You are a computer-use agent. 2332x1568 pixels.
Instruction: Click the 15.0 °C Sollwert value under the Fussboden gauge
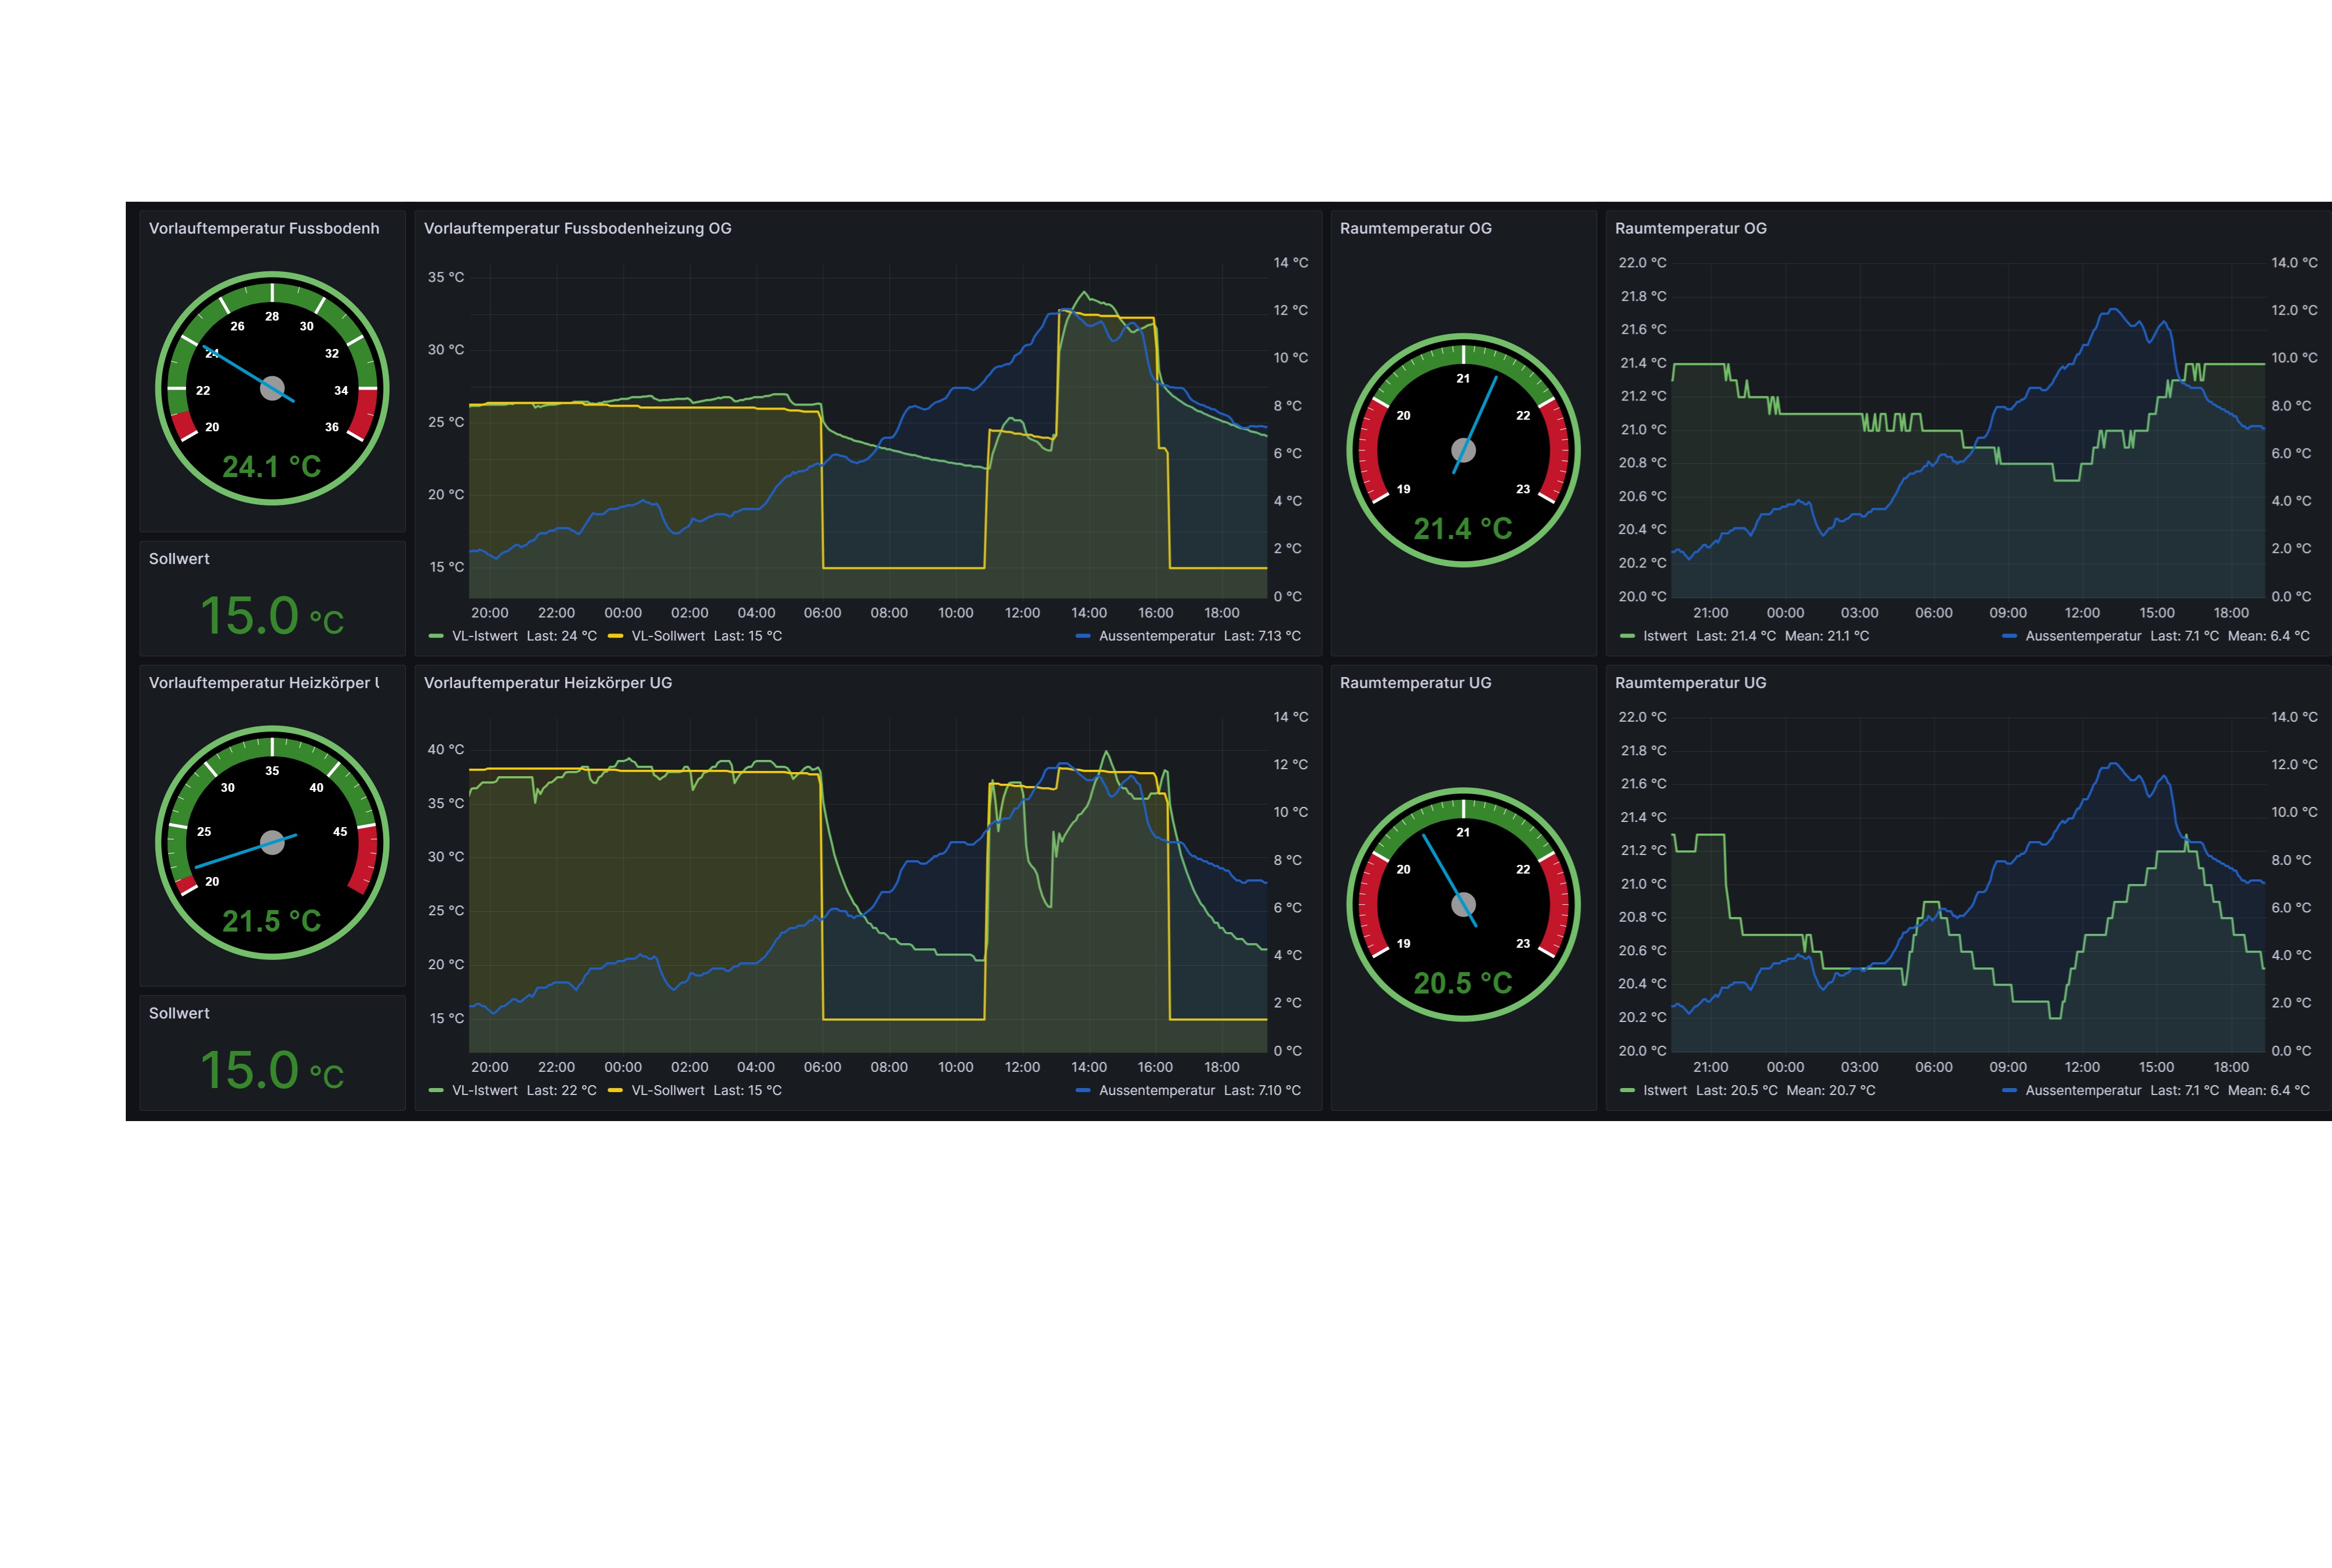pyautogui.click(x=271, y=615)
